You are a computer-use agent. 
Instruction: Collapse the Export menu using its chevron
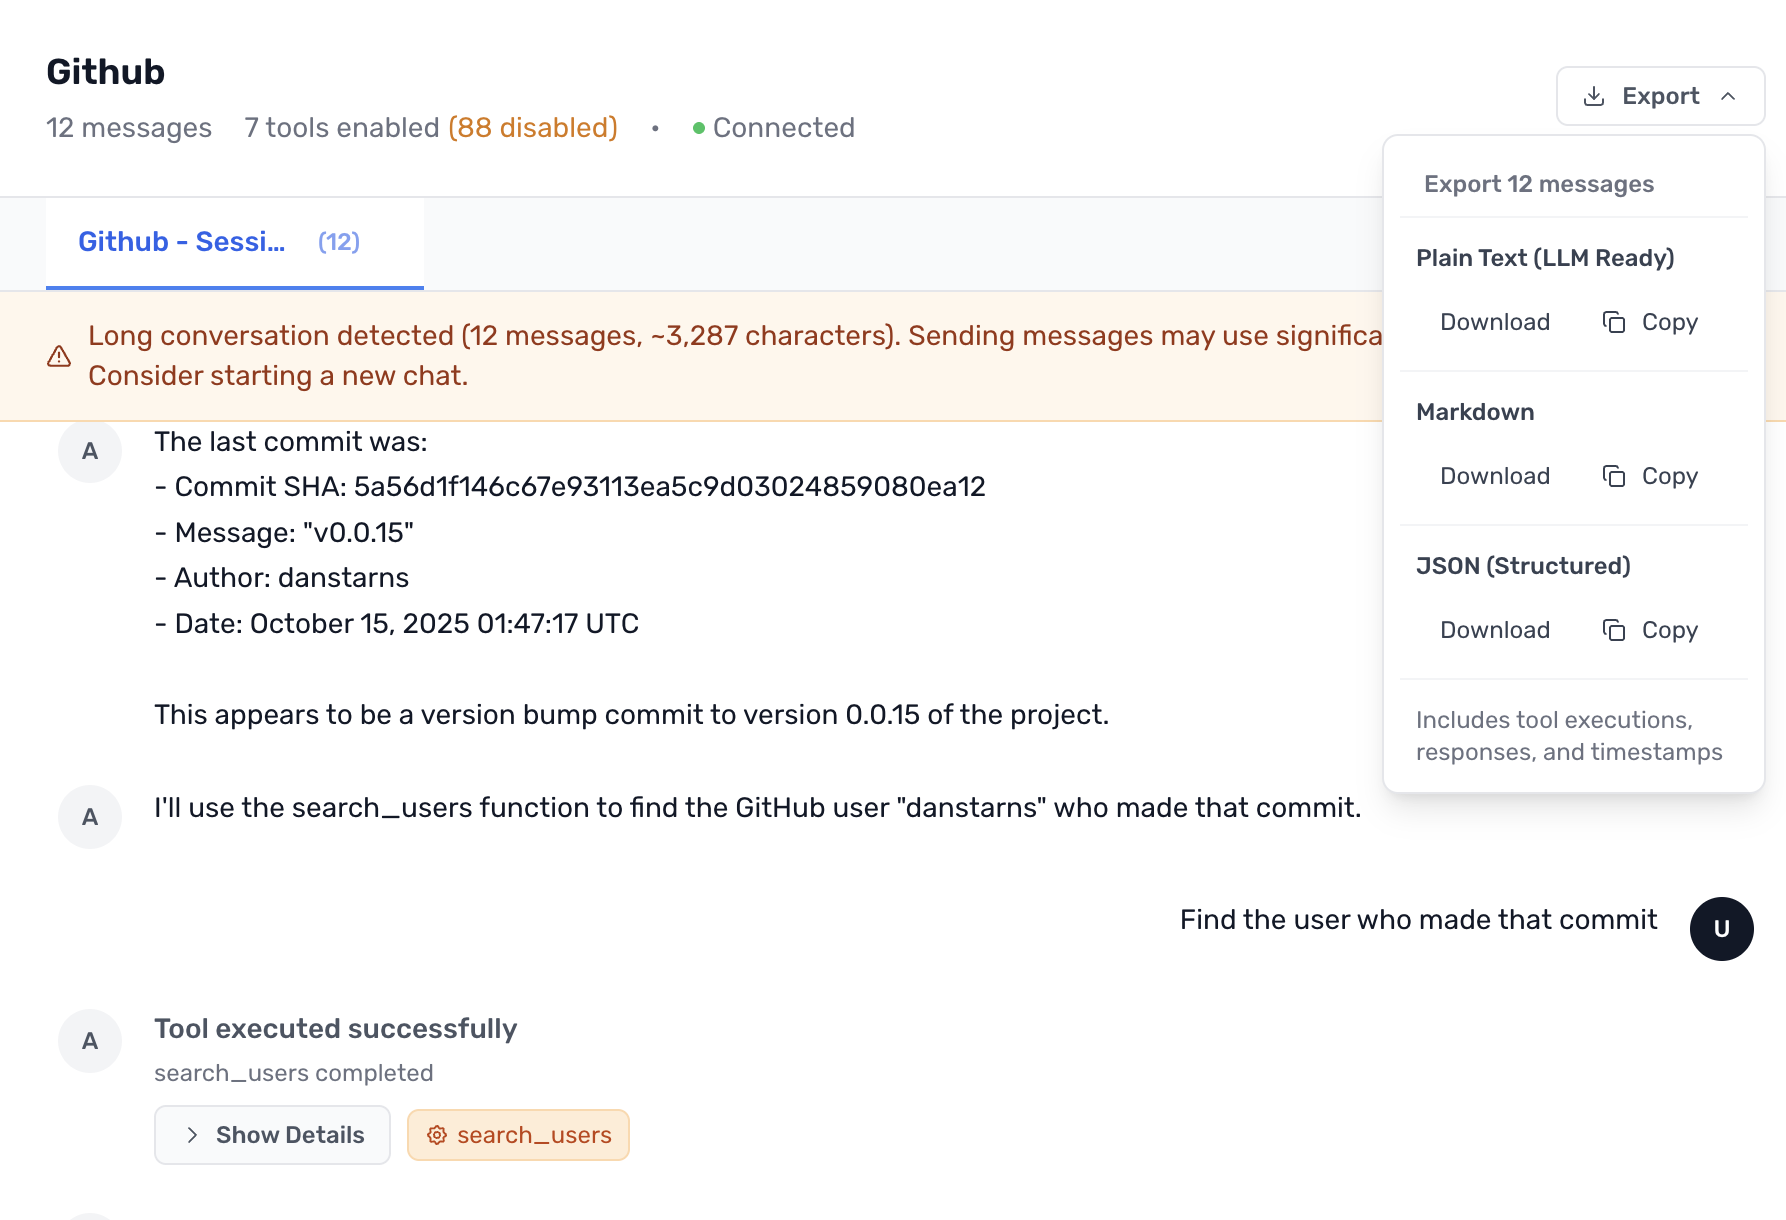[1730, 96]
